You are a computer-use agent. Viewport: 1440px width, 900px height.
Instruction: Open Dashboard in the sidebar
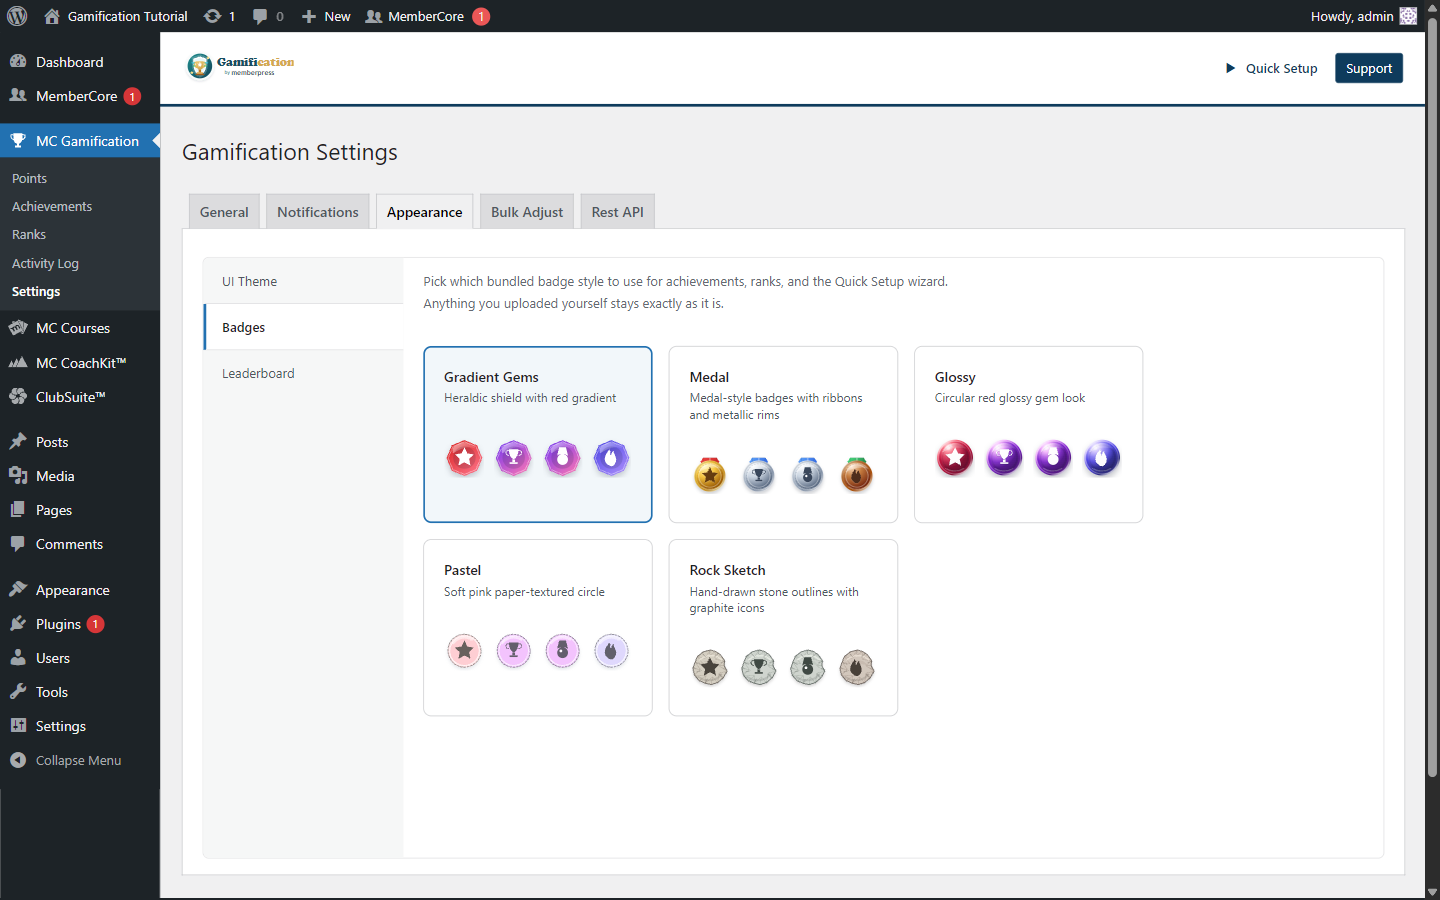80,62
